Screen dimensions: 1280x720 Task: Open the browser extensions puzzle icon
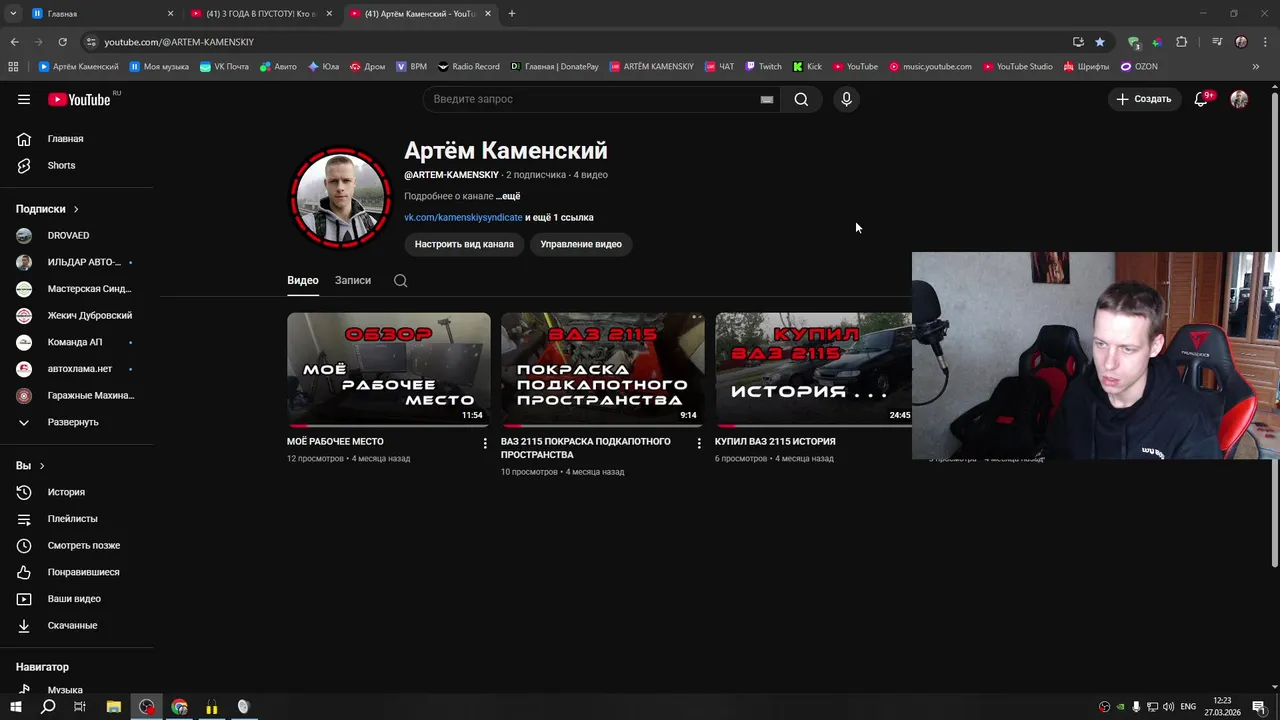(1182, 42)
